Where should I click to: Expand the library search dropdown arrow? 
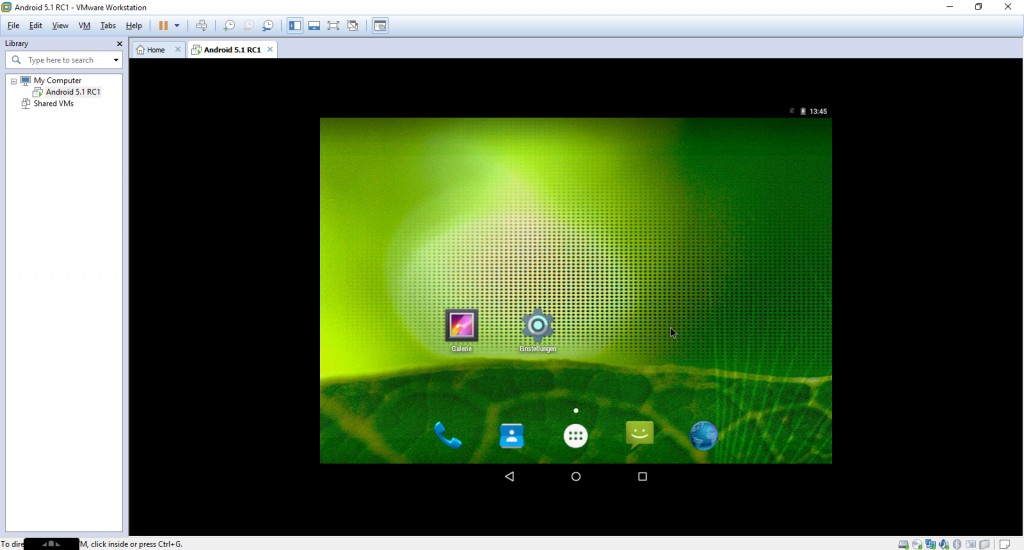click(116, 60)
